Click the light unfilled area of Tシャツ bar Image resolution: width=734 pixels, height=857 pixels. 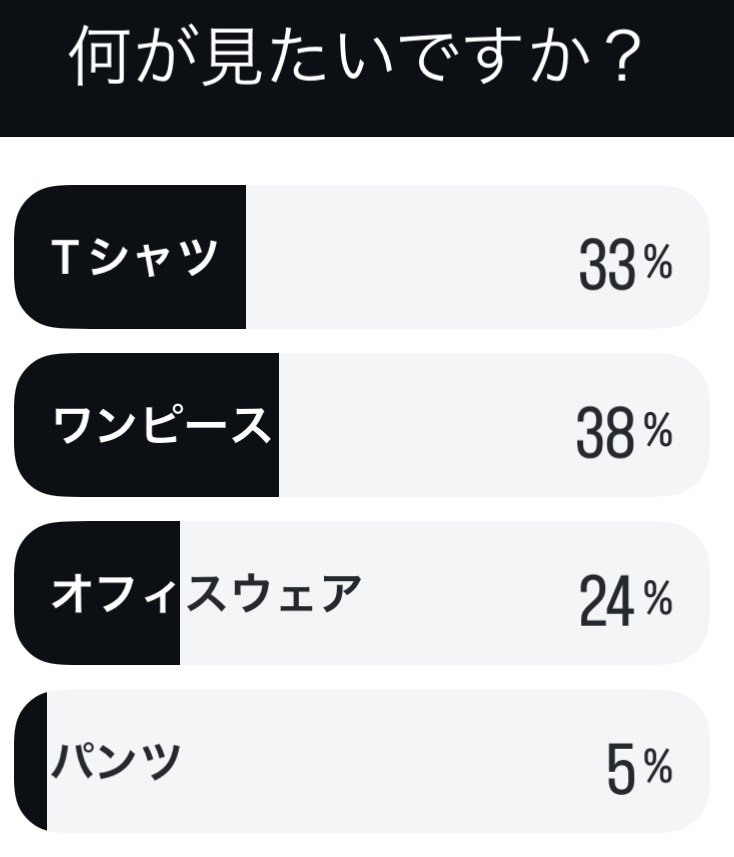(x=410, y=257)
